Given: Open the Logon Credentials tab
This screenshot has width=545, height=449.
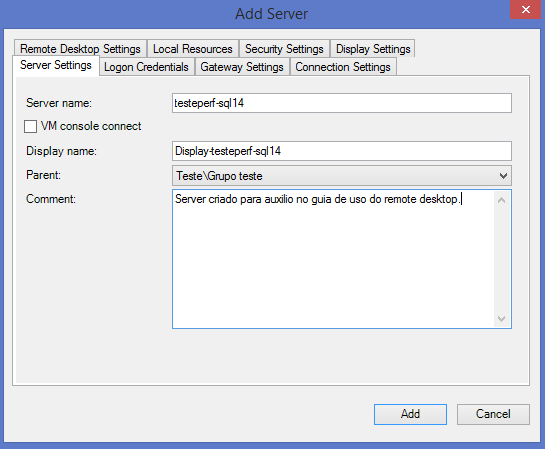Looking at the screenshot, I should coord(146,67).
